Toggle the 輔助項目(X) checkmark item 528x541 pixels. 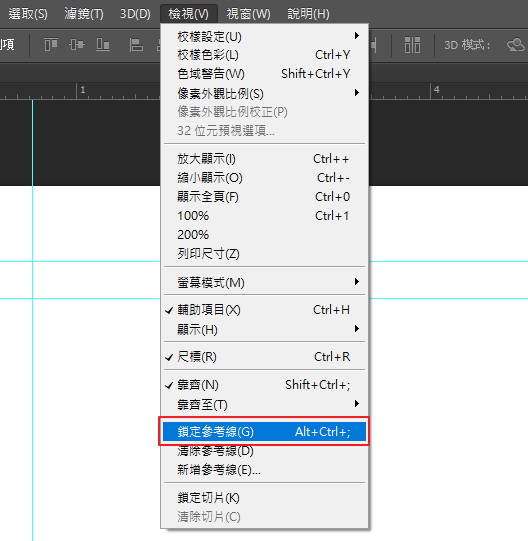coord(264,310)
